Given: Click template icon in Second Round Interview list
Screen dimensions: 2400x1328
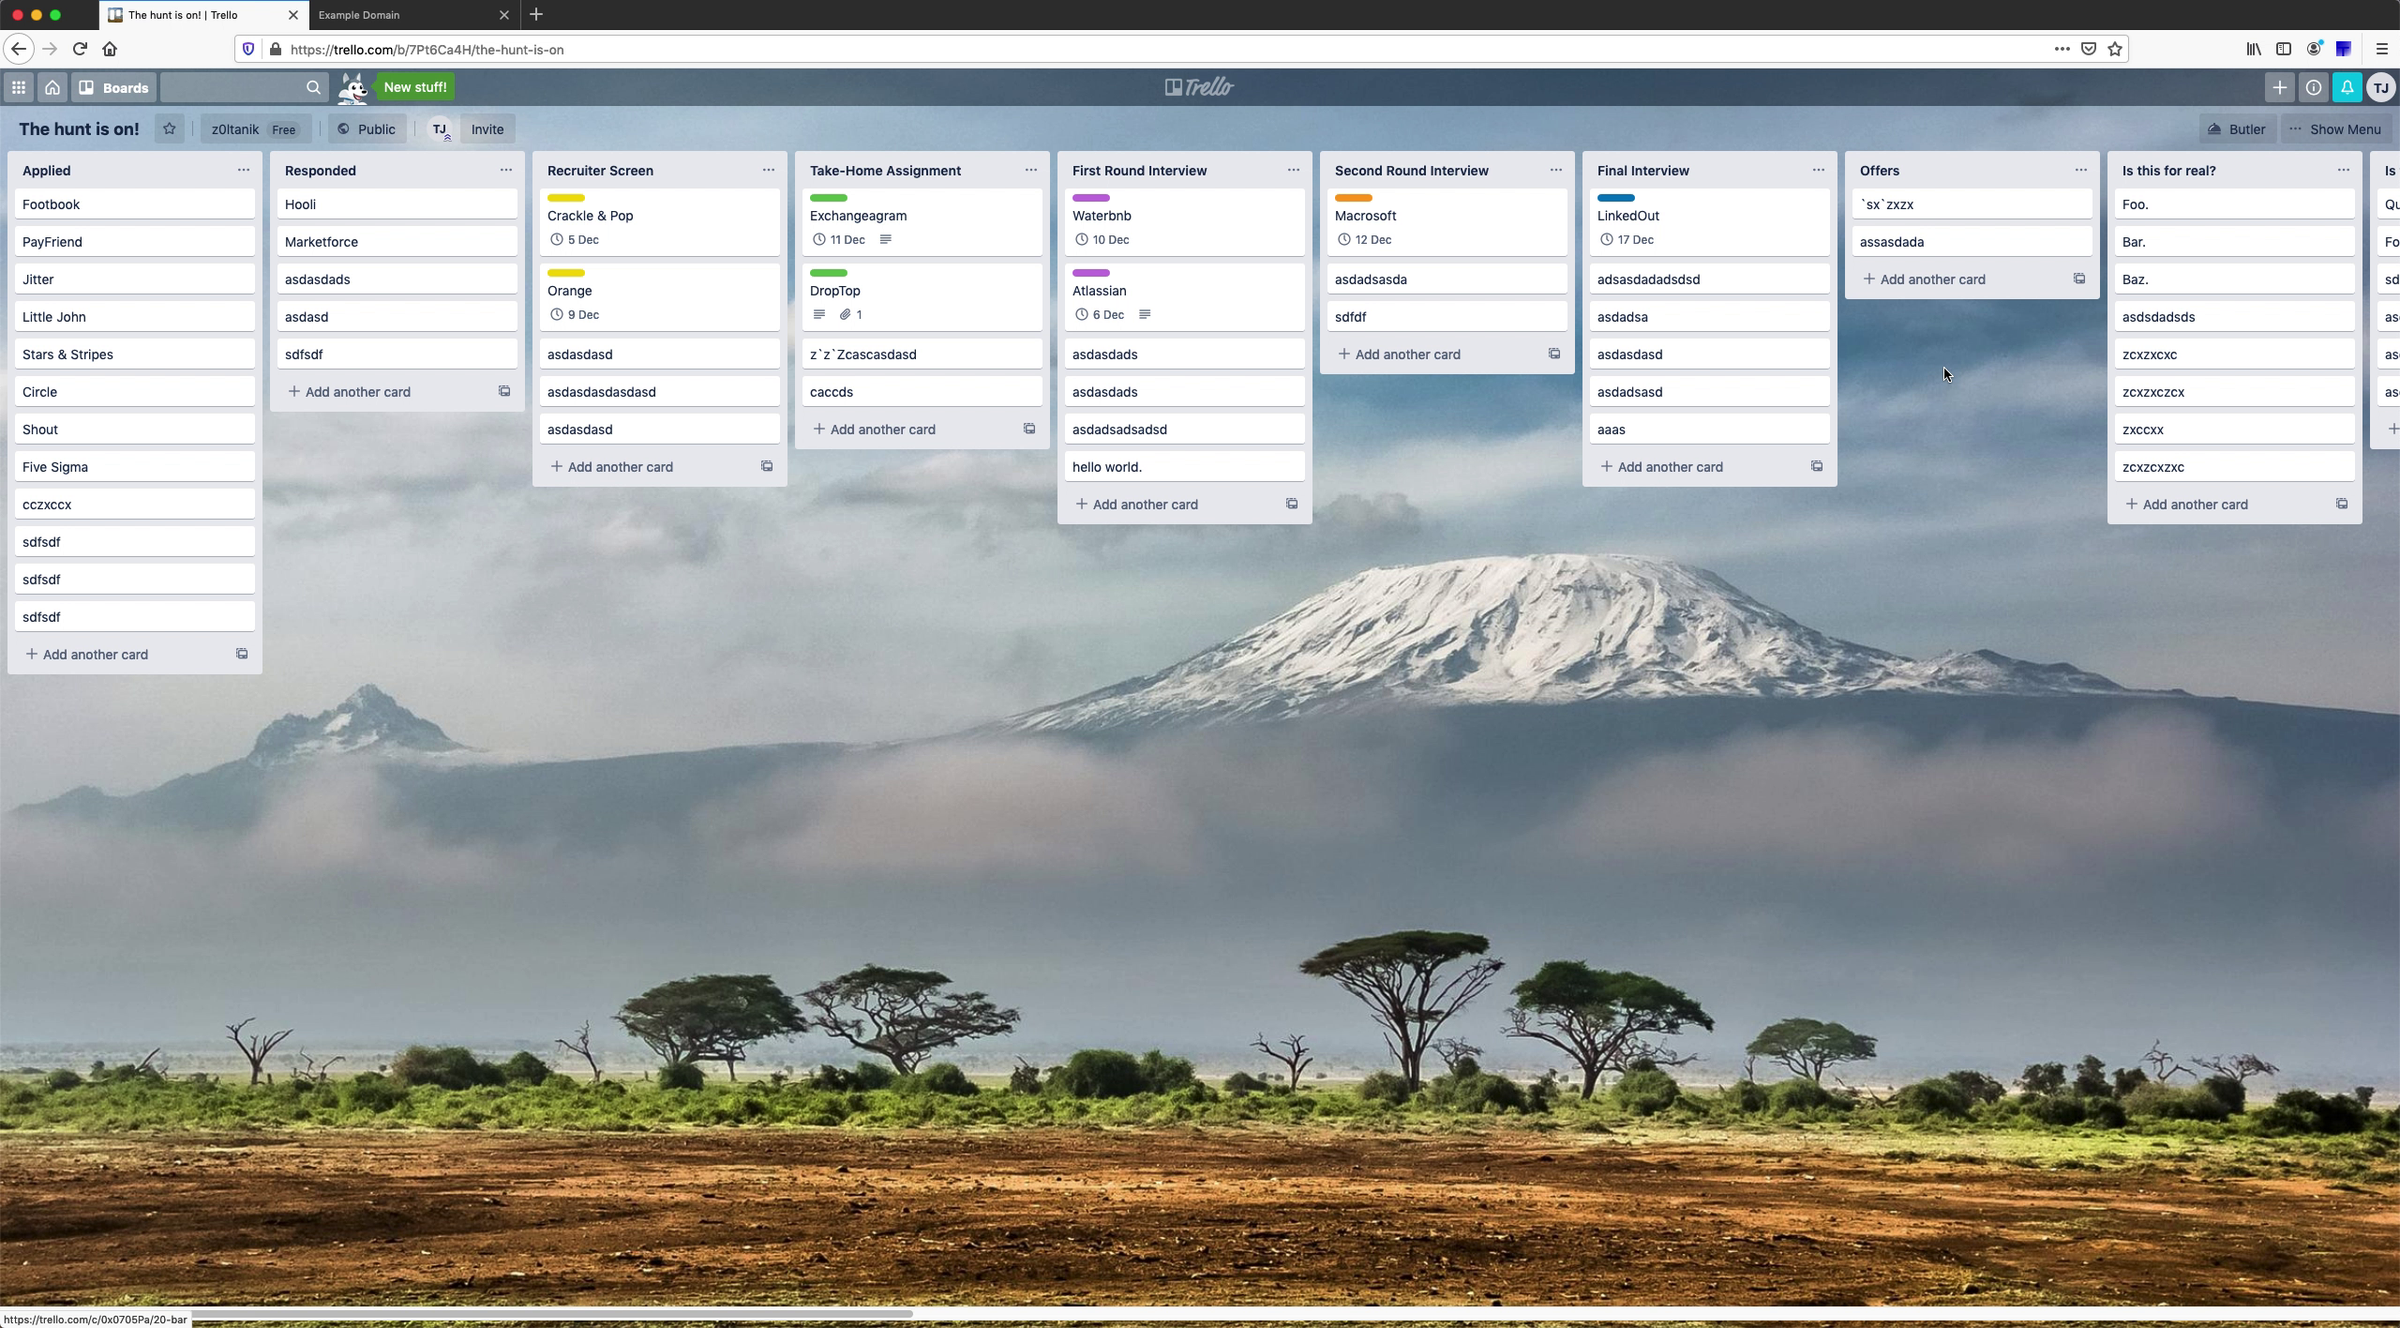Looking at the screenshot, I should pos(1554,354).
